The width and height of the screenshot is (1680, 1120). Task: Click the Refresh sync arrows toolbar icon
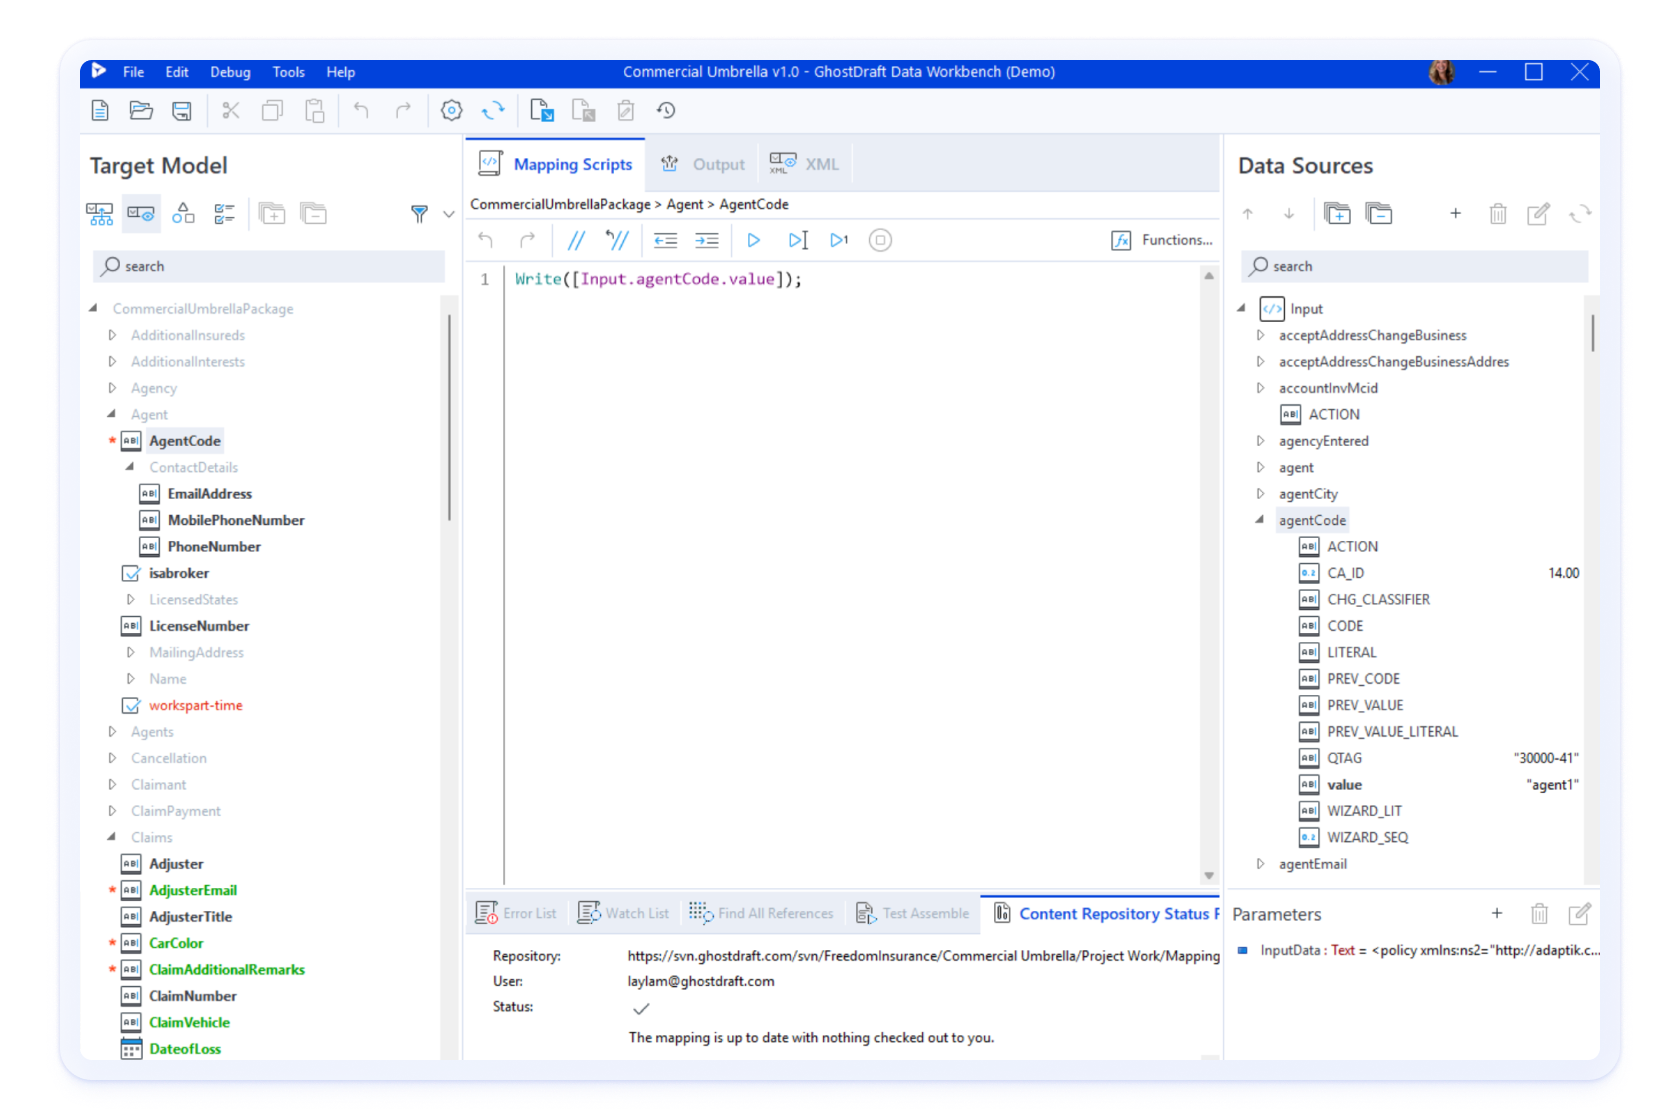tap(493, 110)
